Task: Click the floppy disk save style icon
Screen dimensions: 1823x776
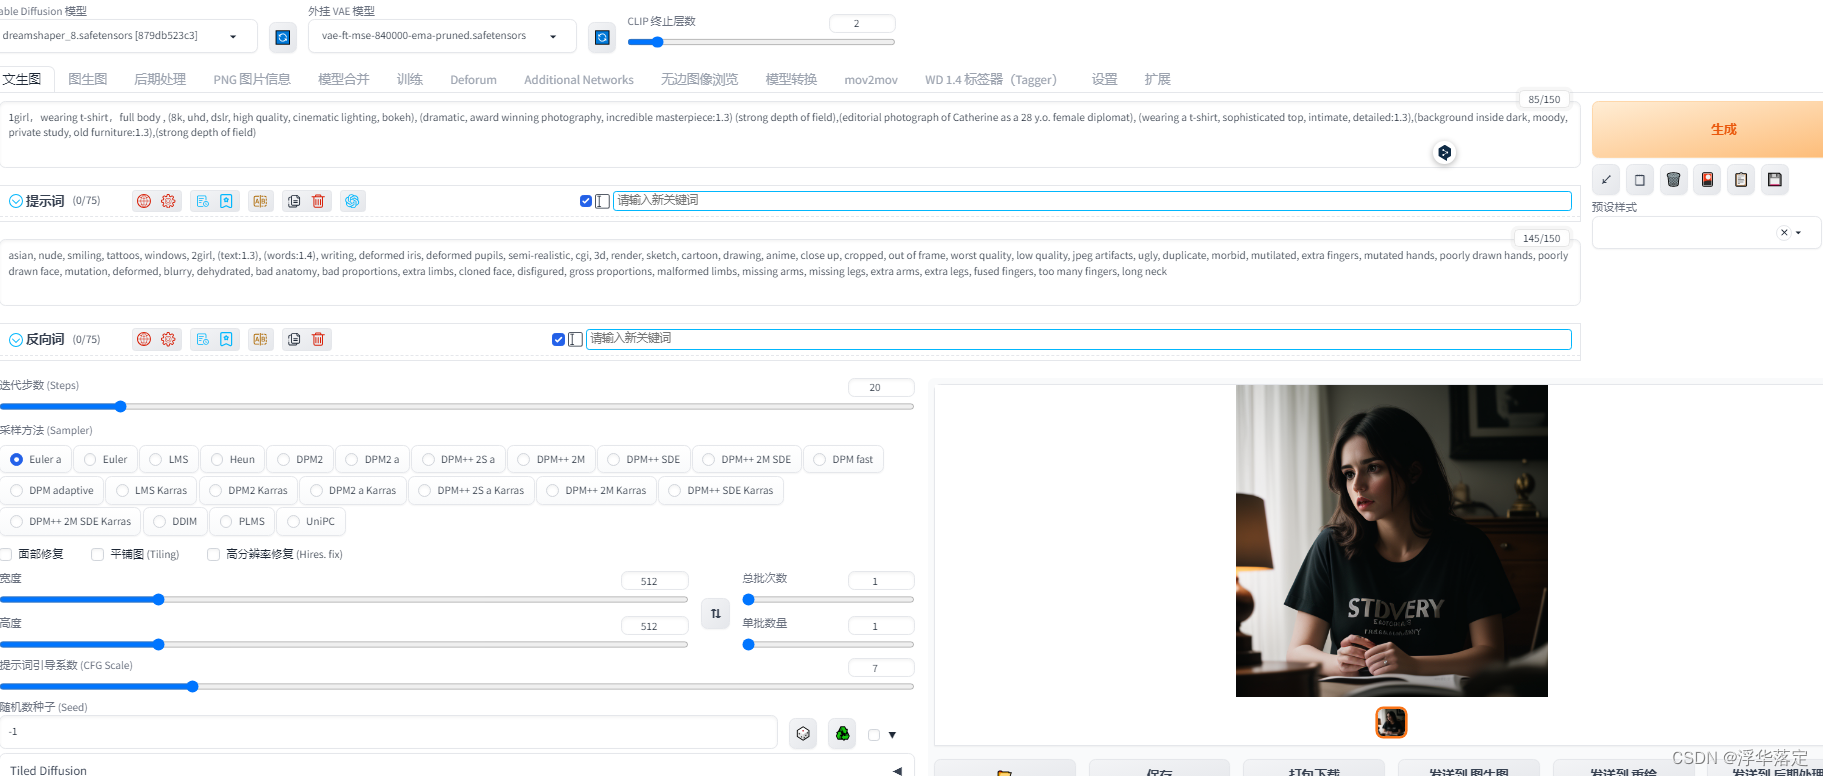Action: point(1775,180)
